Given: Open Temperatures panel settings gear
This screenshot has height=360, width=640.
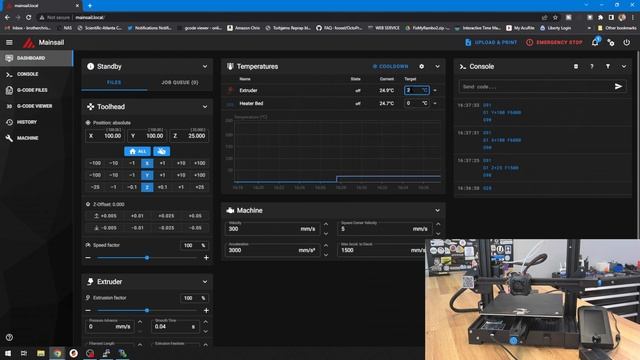Looking at the screenshot, I should tap(422, 67).
